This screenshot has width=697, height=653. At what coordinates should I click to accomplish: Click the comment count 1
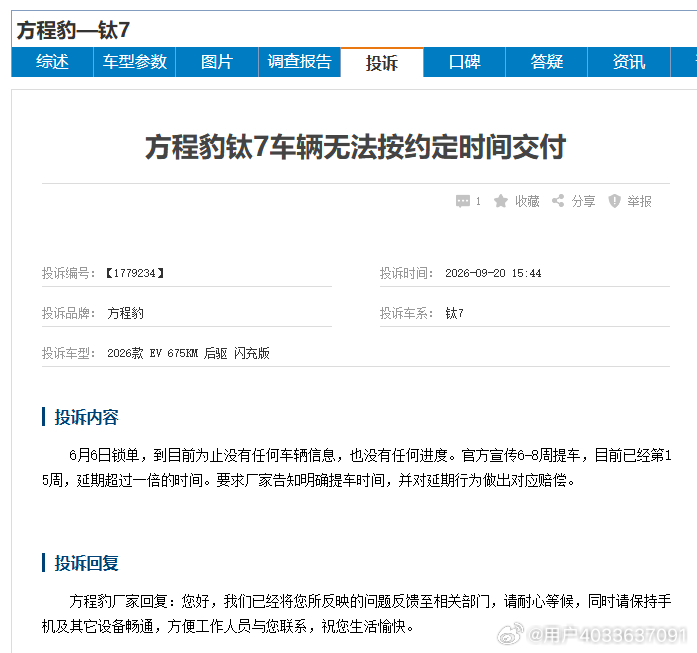pyautogui.click(x=478, y=201)
